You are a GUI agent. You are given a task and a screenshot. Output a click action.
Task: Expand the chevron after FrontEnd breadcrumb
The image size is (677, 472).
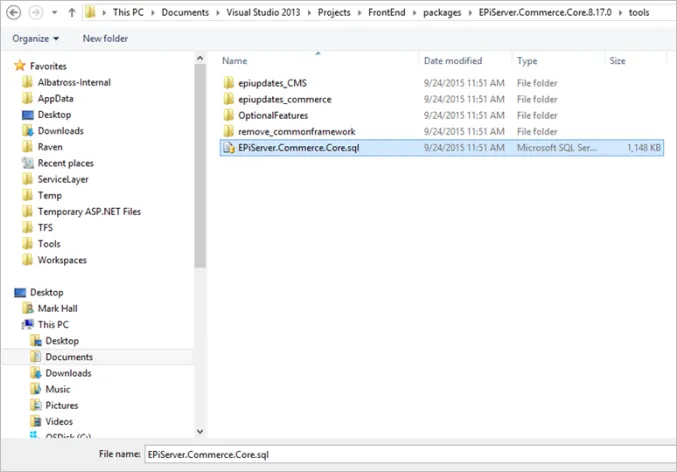(x=414, y=13)
